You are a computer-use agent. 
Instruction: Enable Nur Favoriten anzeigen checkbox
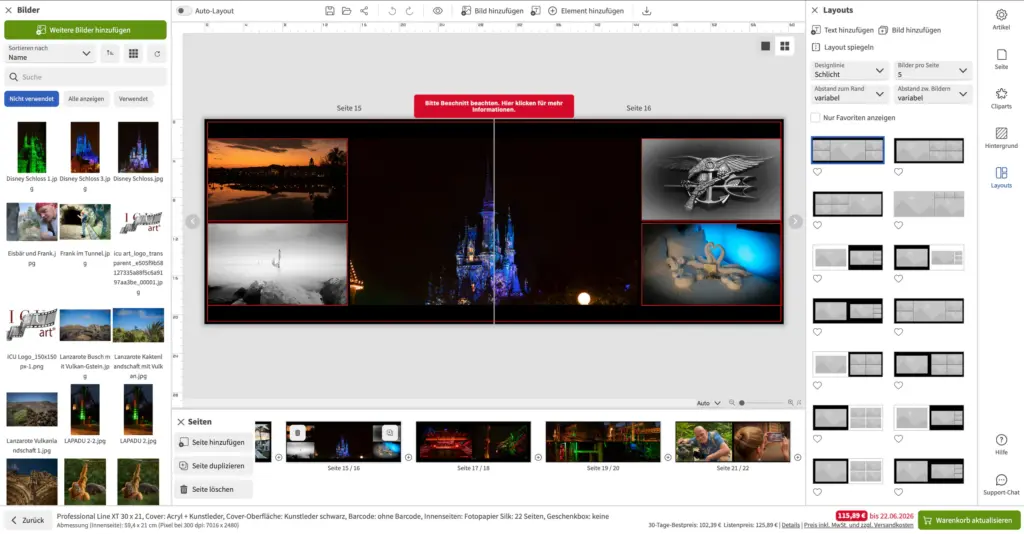[815, 118]
